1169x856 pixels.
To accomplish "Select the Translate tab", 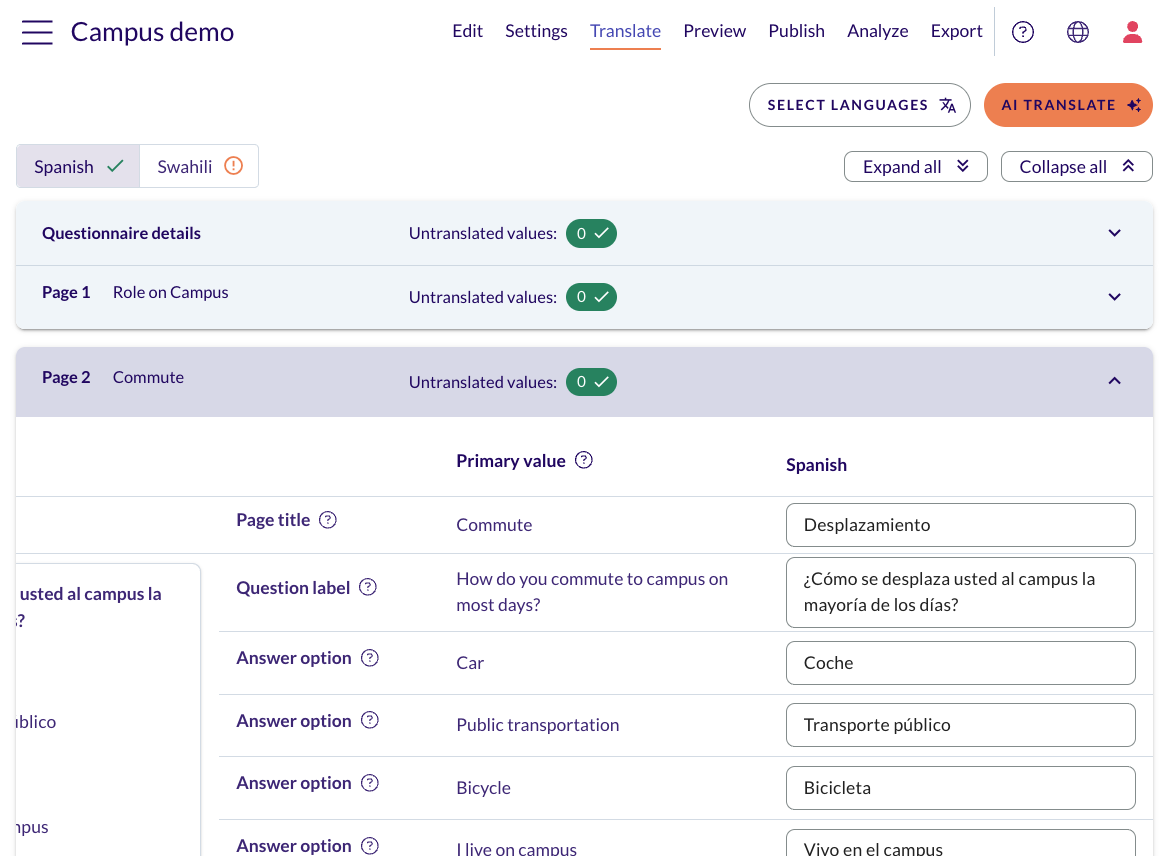I will click(625, 31).
